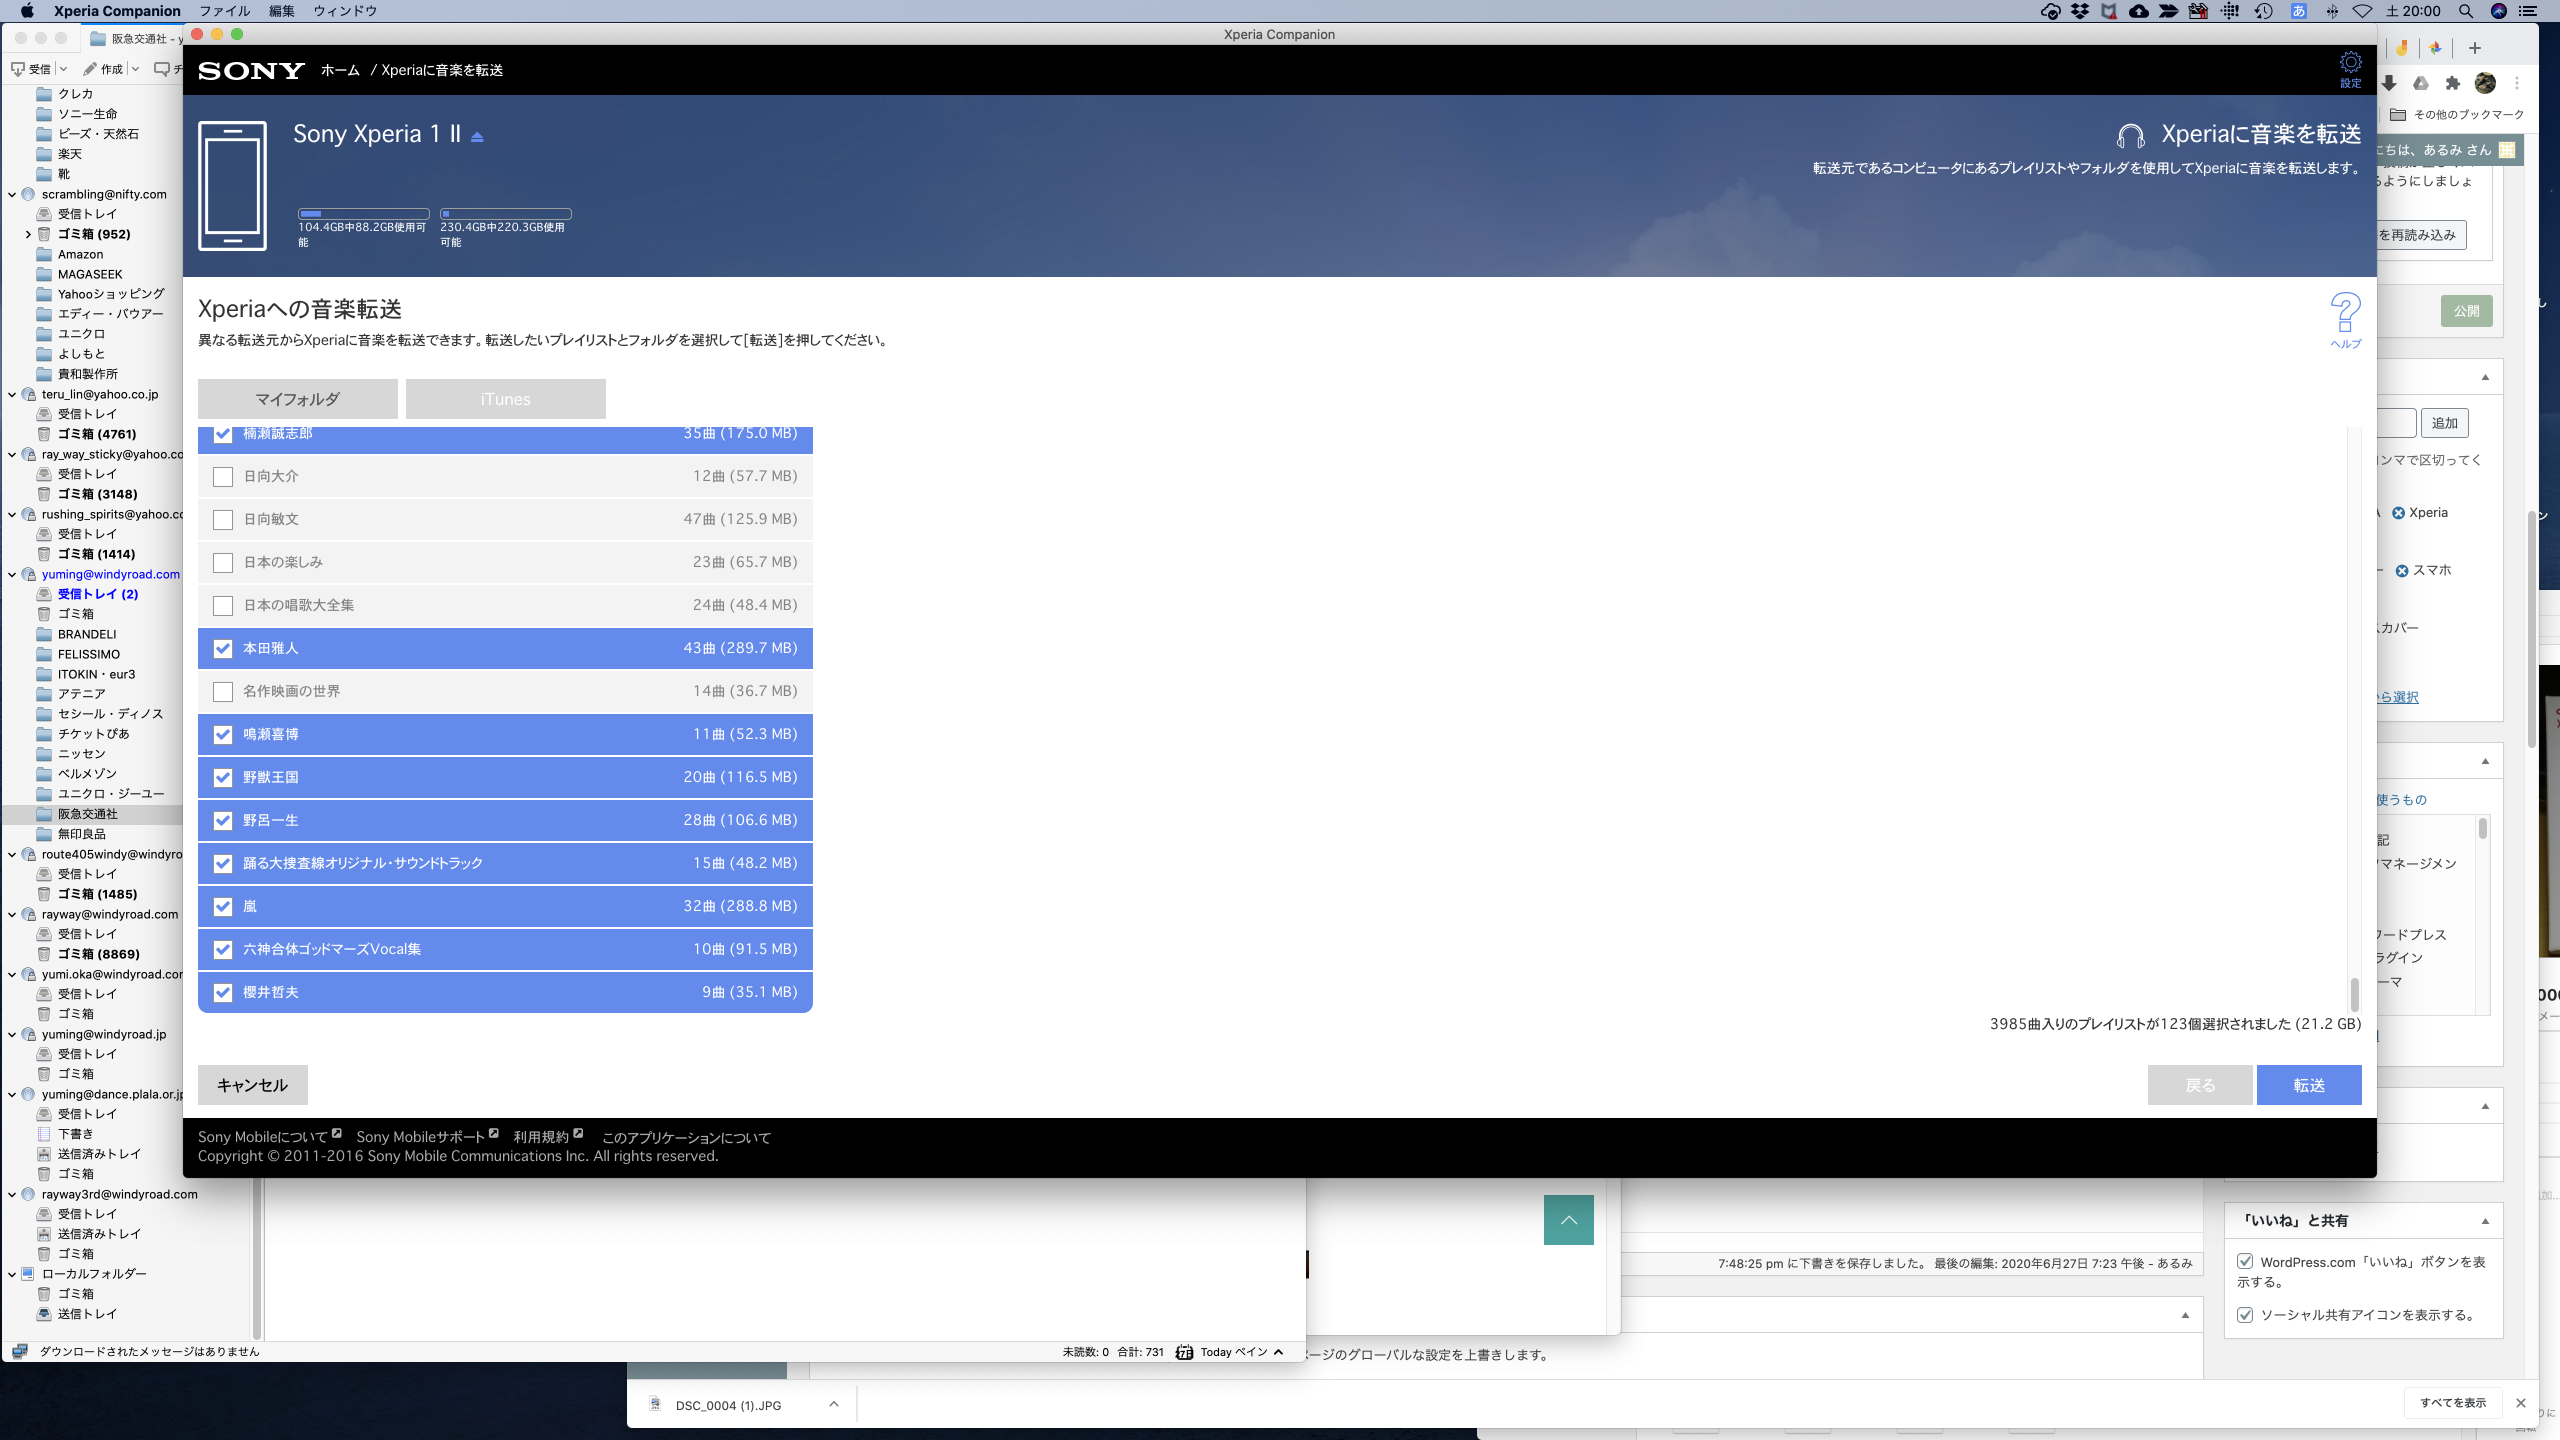
Task: Uncheck the 野獣王国 playlist checkbox
Action: point(223,778)
